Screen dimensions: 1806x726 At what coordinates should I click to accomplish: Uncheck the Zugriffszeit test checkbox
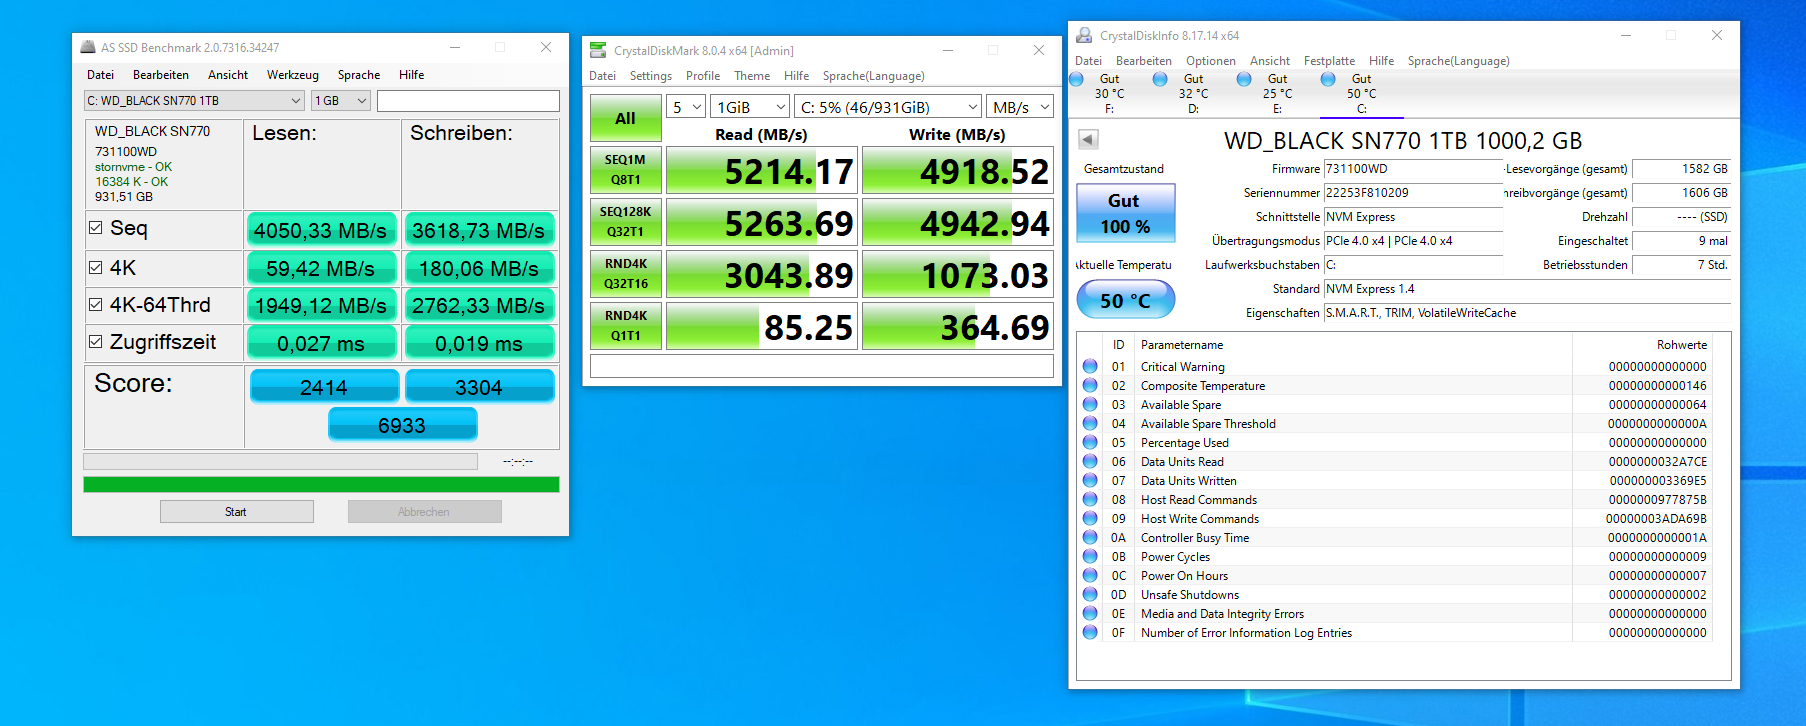(96, 342)
